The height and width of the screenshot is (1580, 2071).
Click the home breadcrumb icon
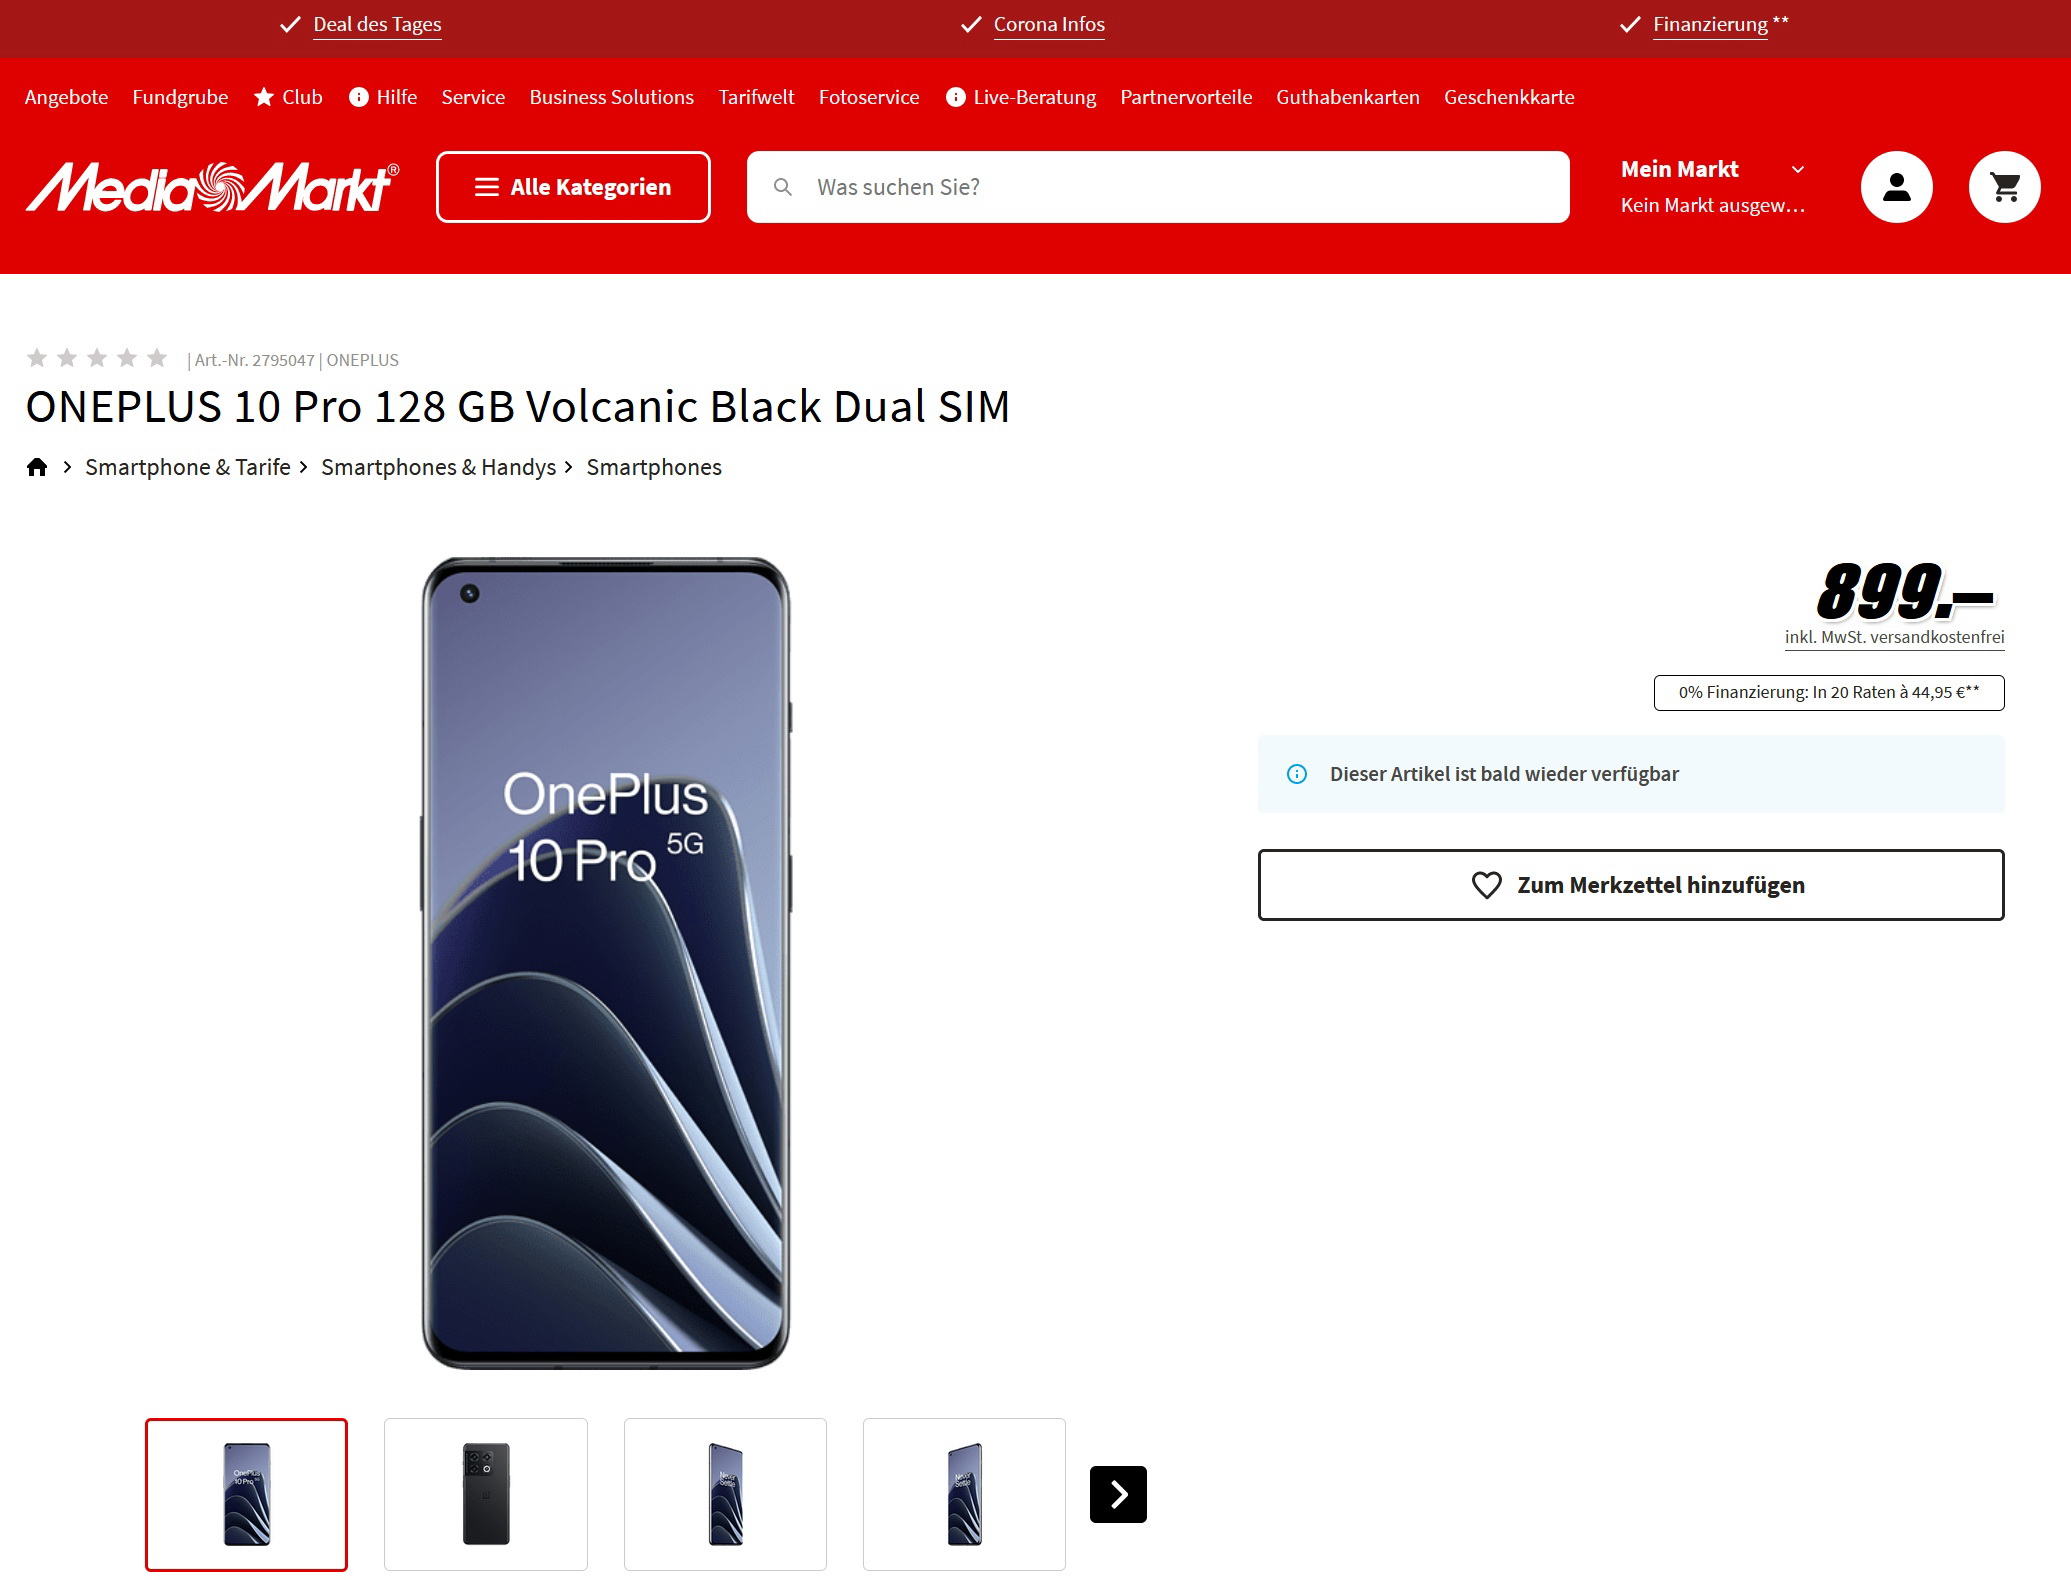point(37,467)
